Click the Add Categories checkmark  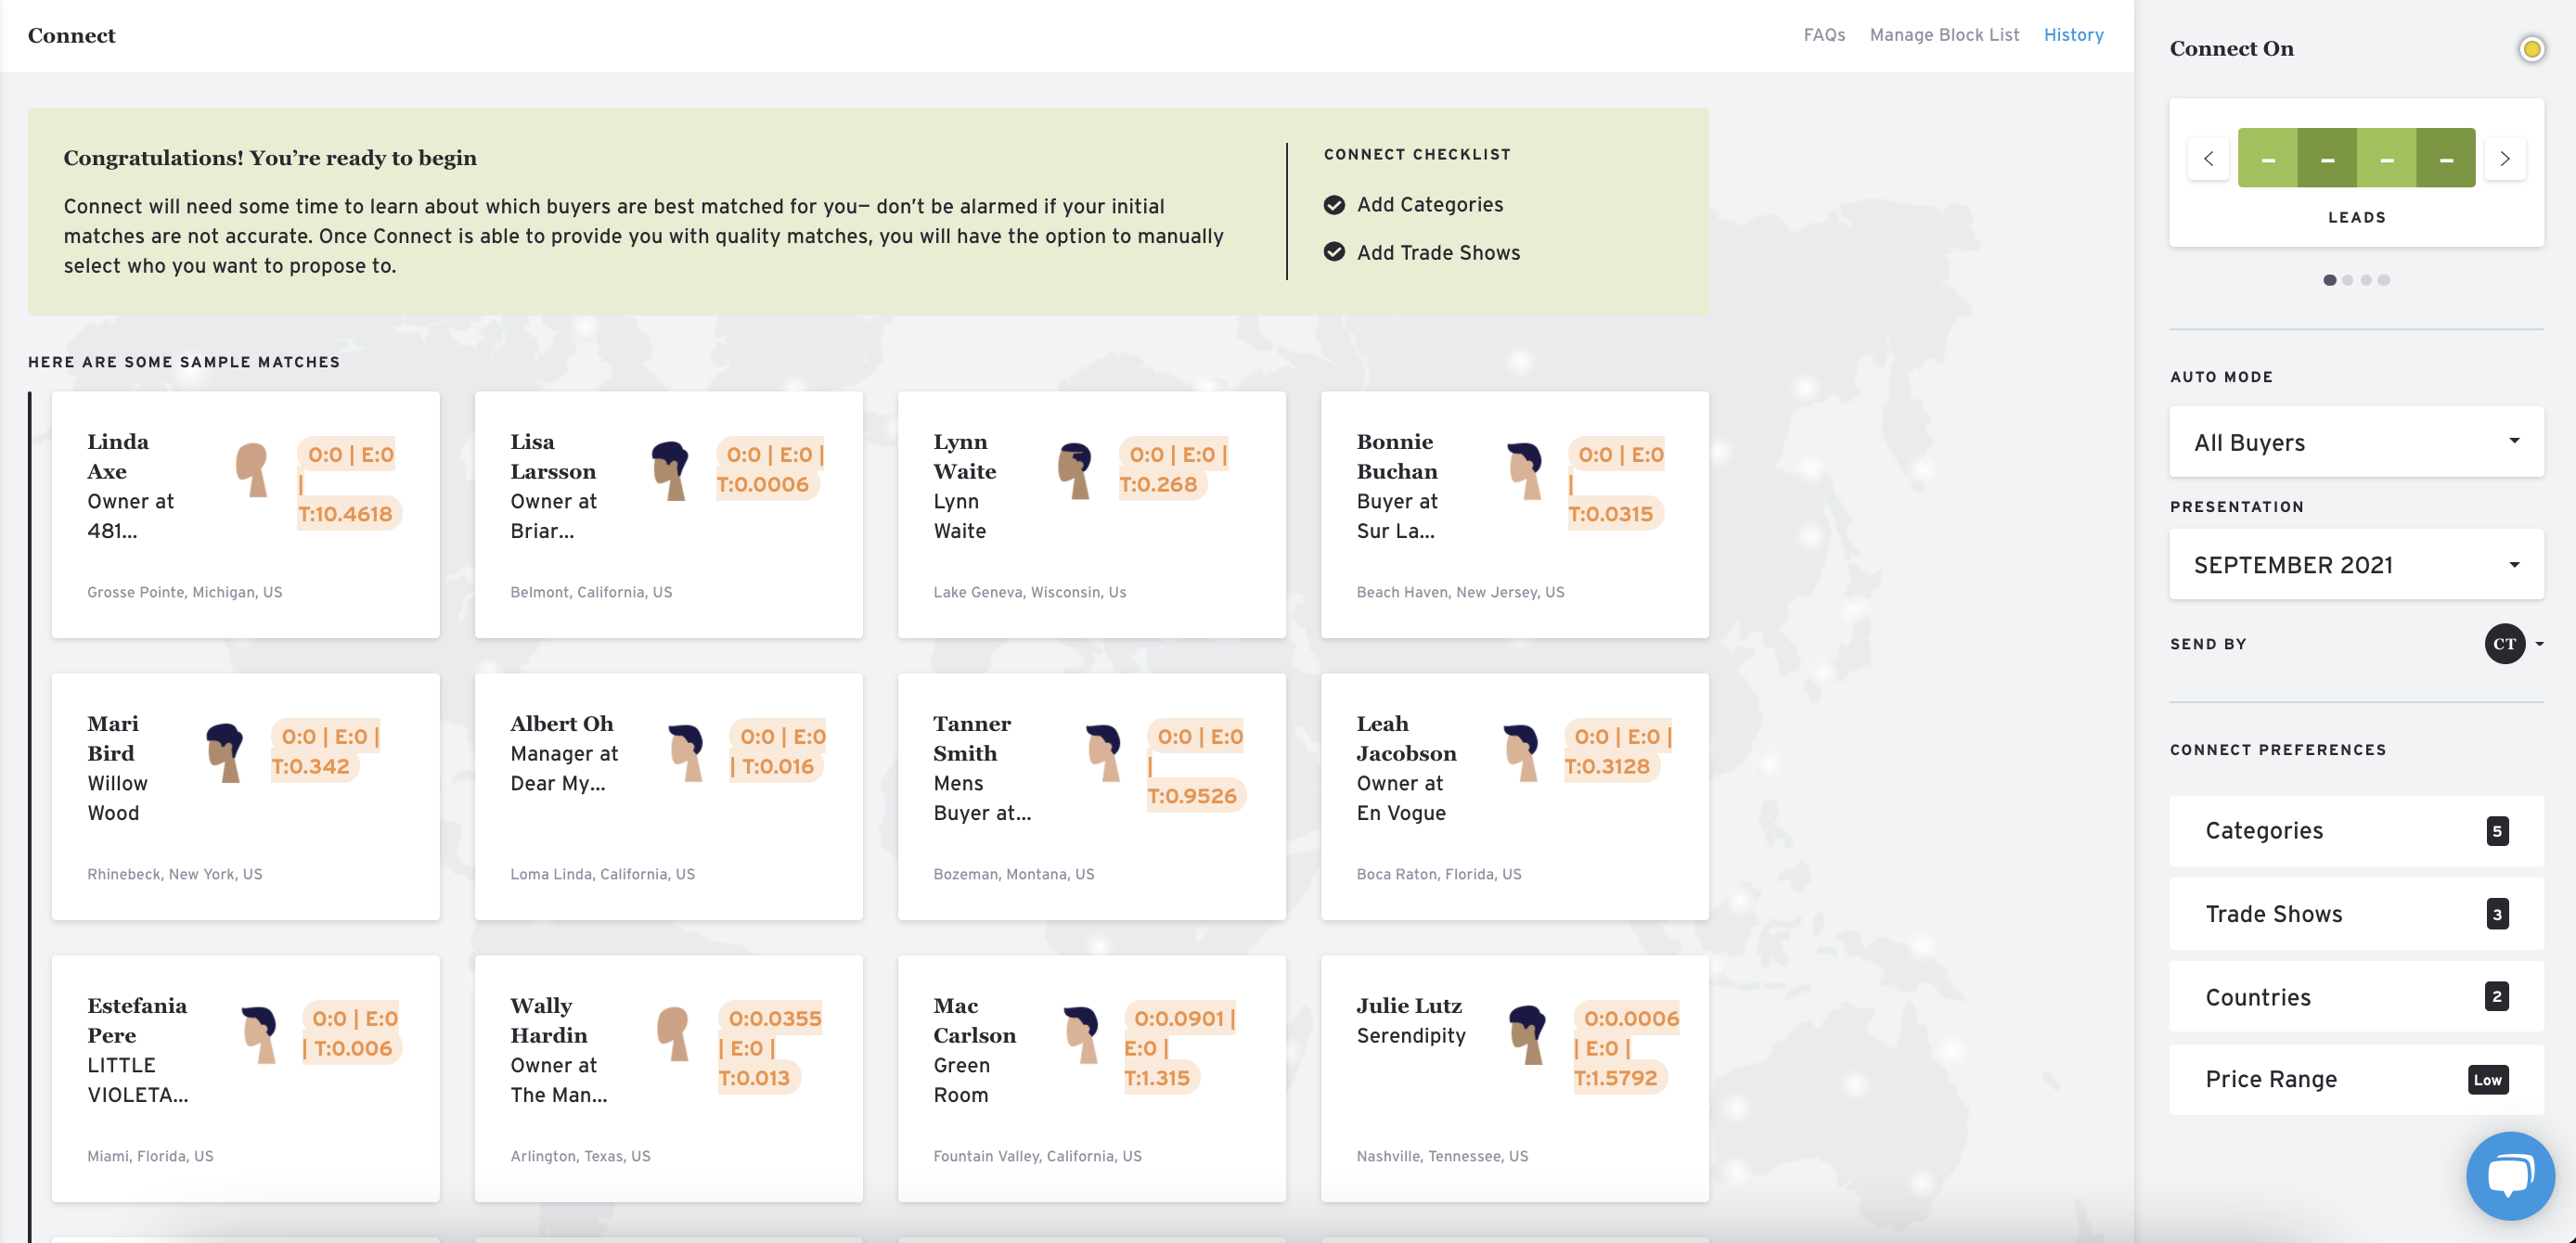(x=1334, y=205)
